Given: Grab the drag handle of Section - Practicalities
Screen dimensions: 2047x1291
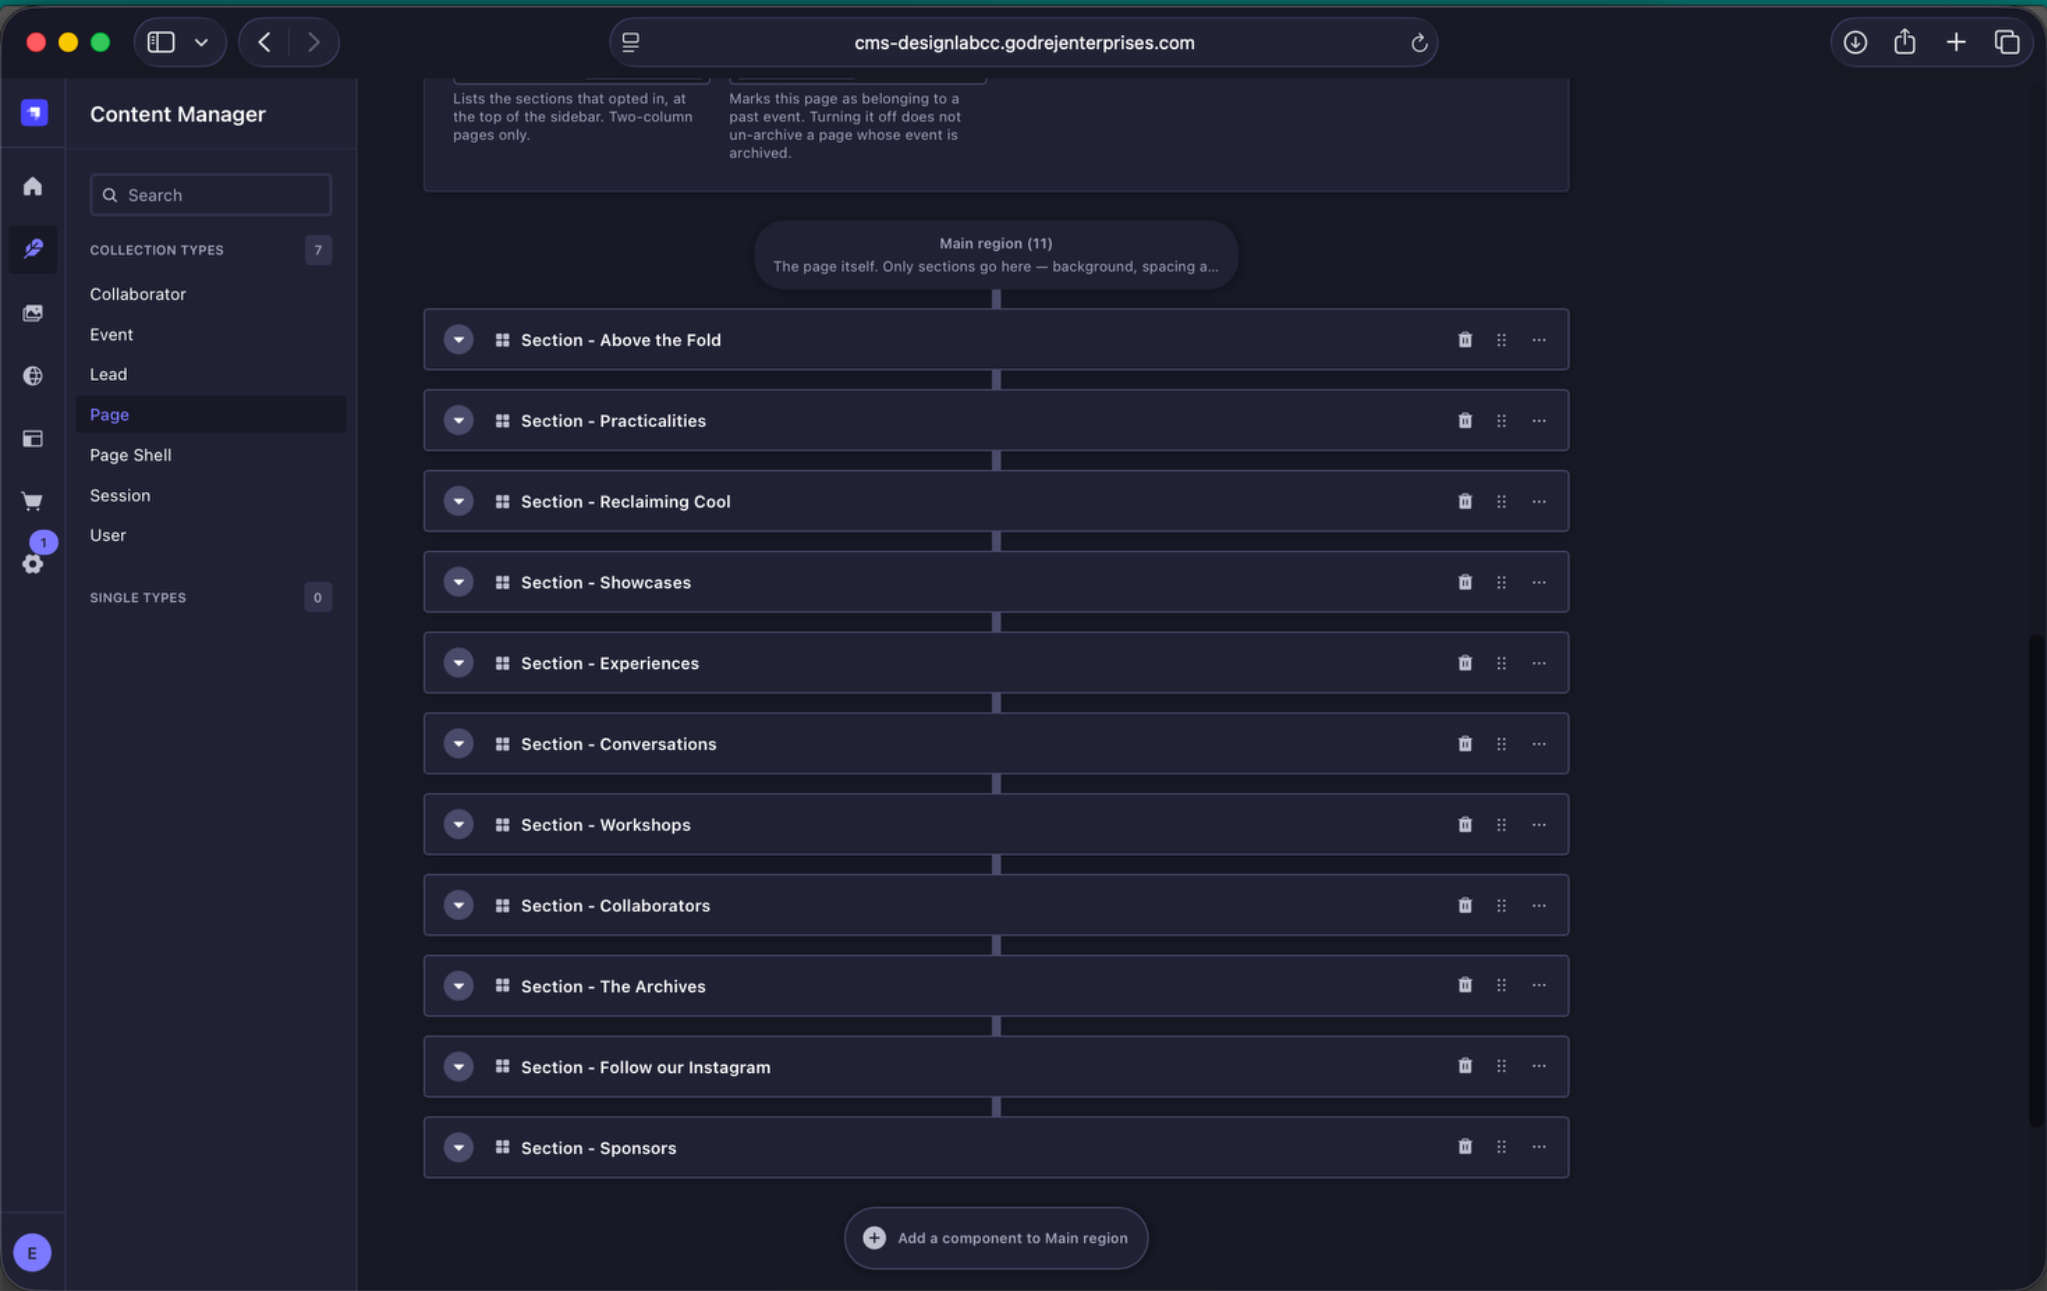Looking at the screenshot, I should click(1501, 421).
